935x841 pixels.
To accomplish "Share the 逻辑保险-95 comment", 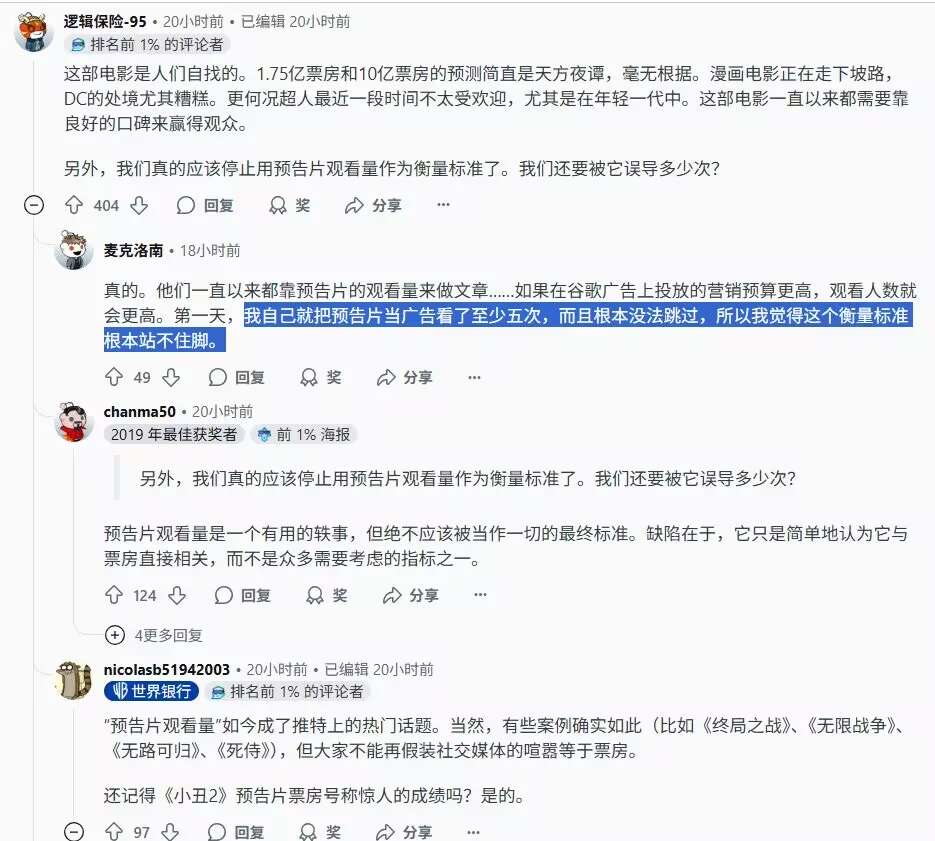I will click(x=373, y=205).
